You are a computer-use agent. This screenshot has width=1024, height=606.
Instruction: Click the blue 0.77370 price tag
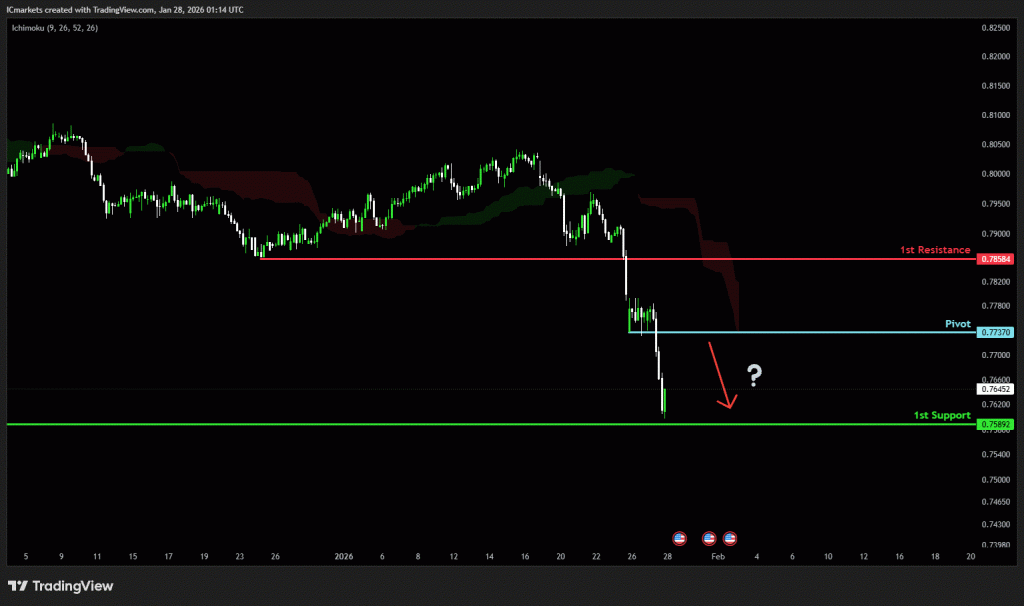click(x=996, y=332)
